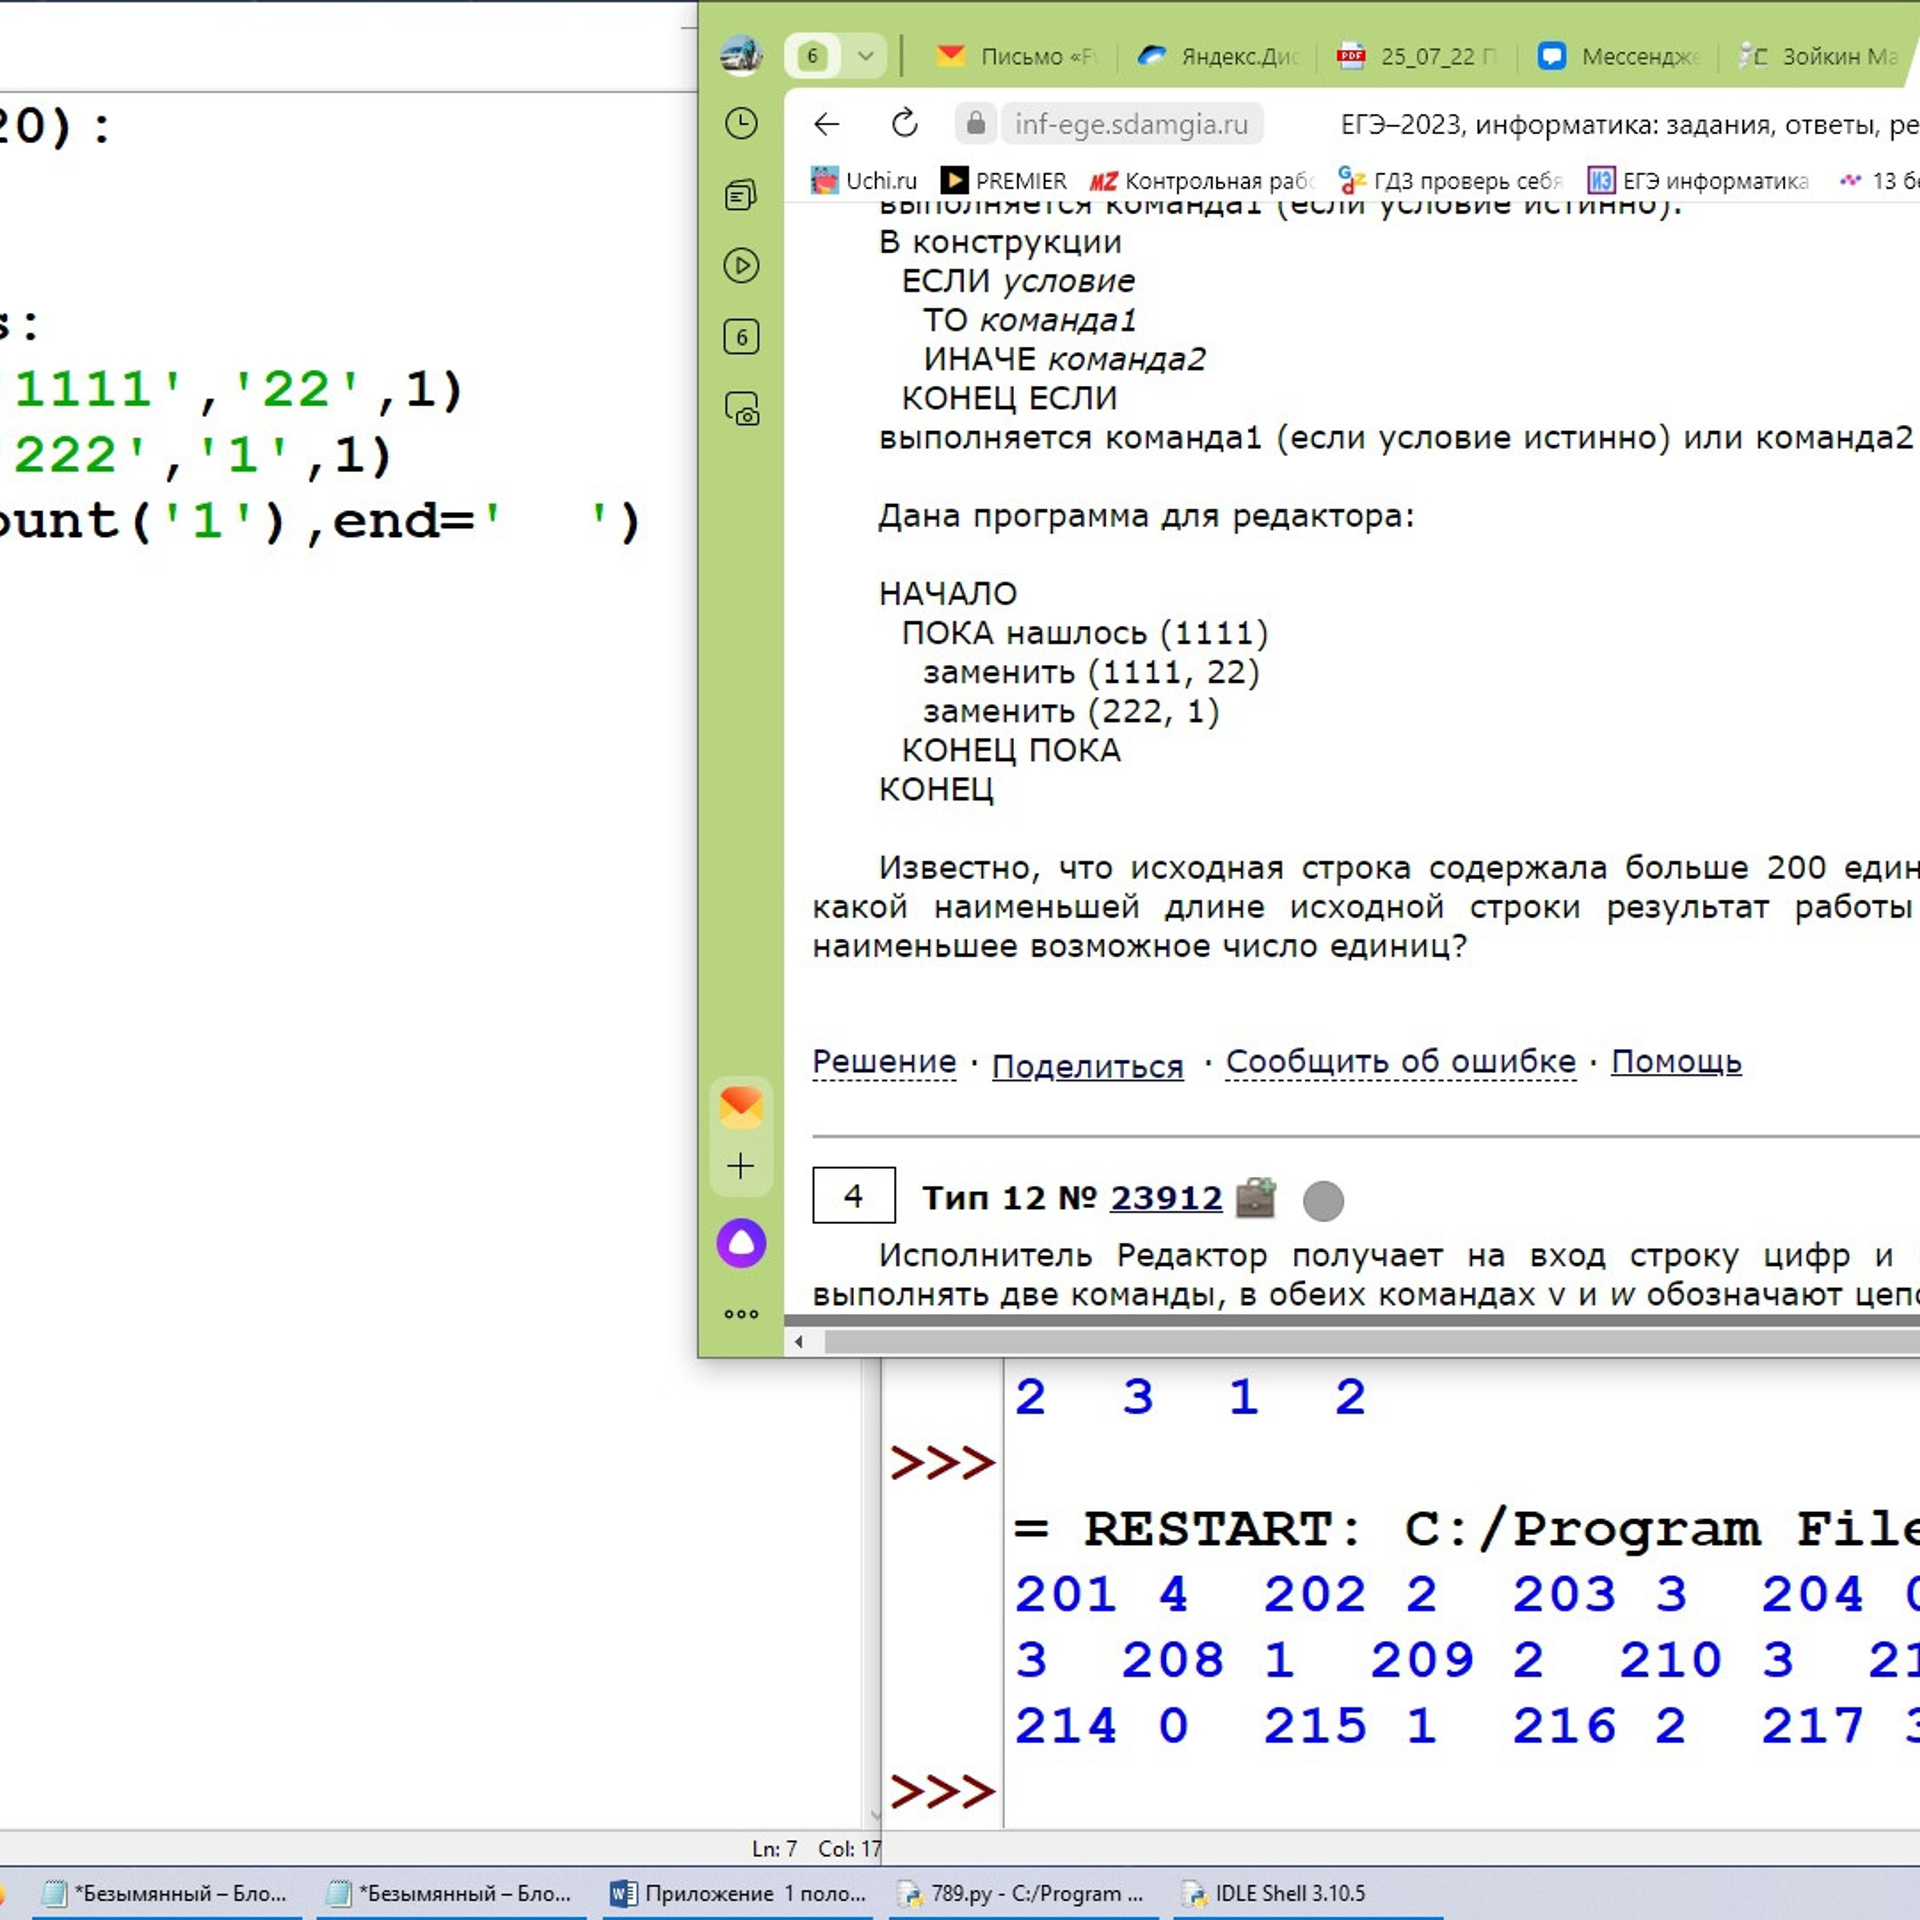Open the sidebar three-dots more menu
Viewport: 1920px width, 1920px height.
(741, 1314)
